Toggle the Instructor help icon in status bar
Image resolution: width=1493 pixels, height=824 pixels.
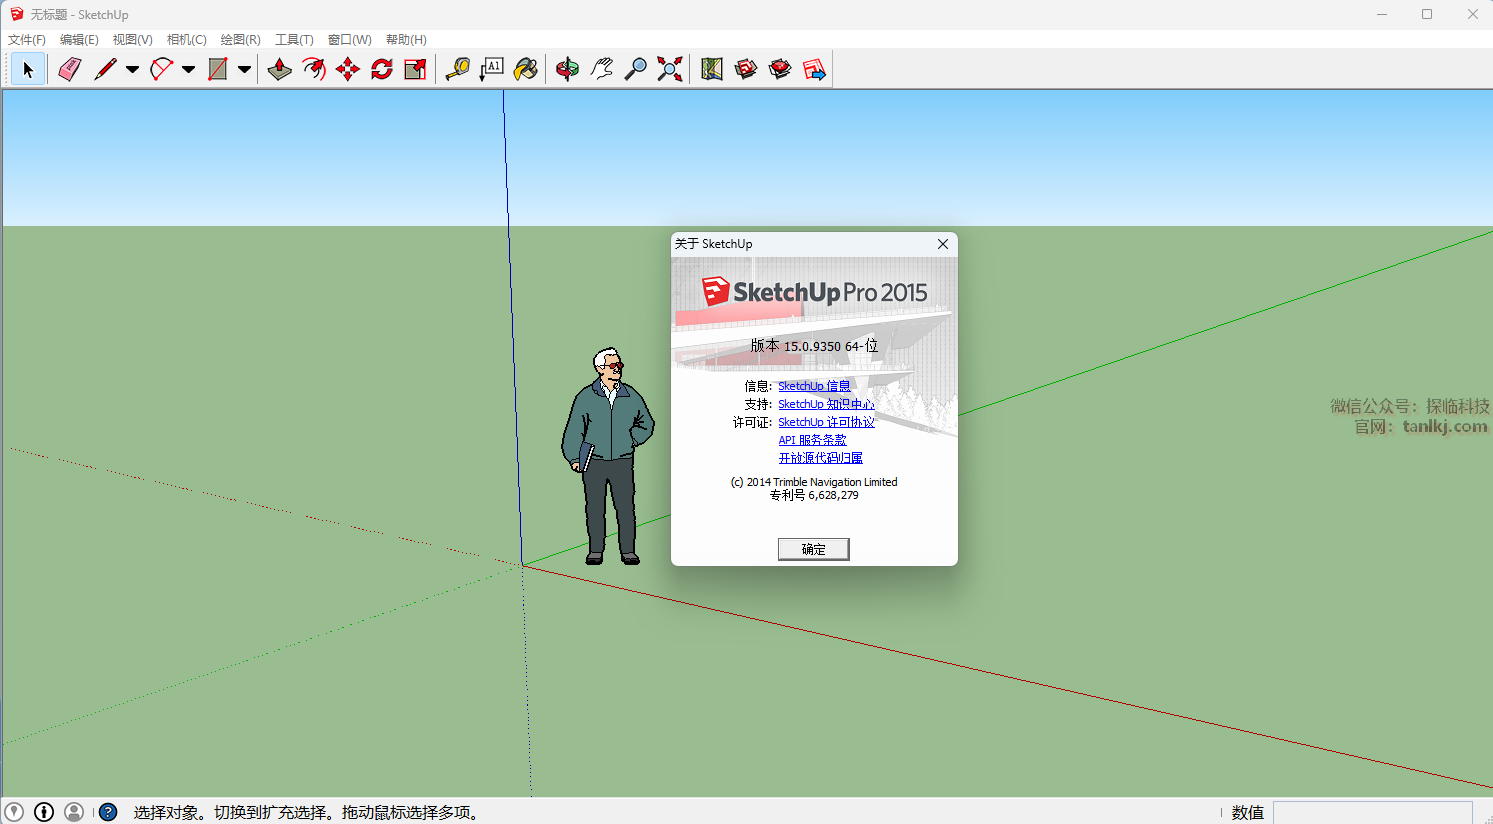pyautogui.click(x=108, y=812)
